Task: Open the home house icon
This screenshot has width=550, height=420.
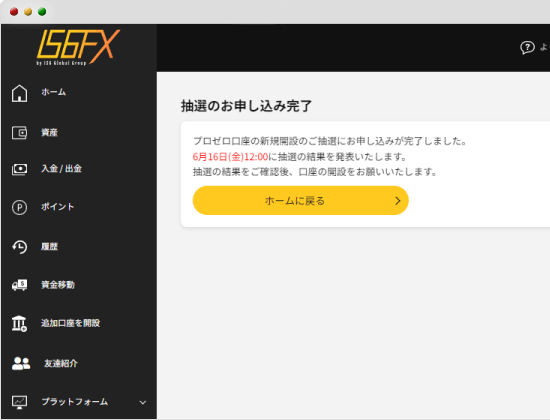Action: pyautogui.click(x=19, y=93)
